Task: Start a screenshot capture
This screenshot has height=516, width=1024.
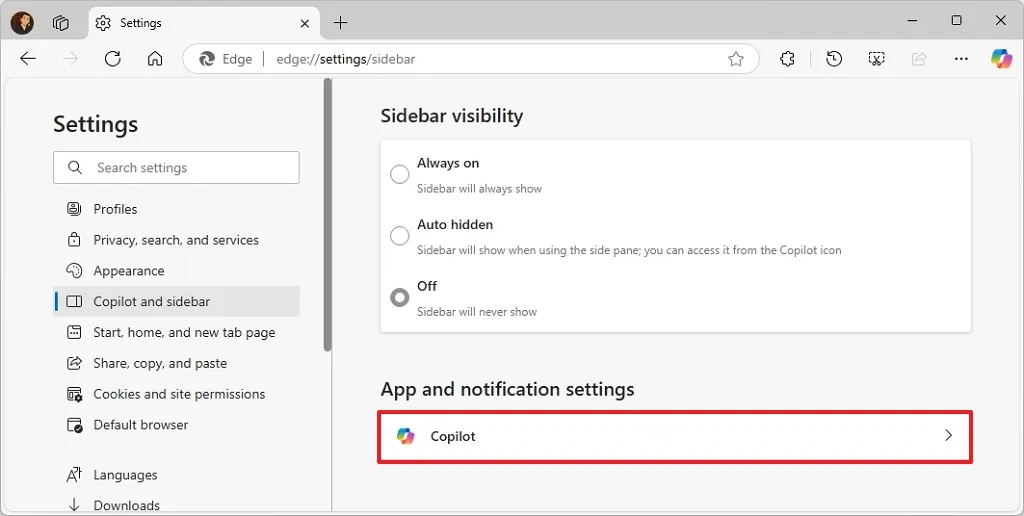Action: [x=876, y=59]
